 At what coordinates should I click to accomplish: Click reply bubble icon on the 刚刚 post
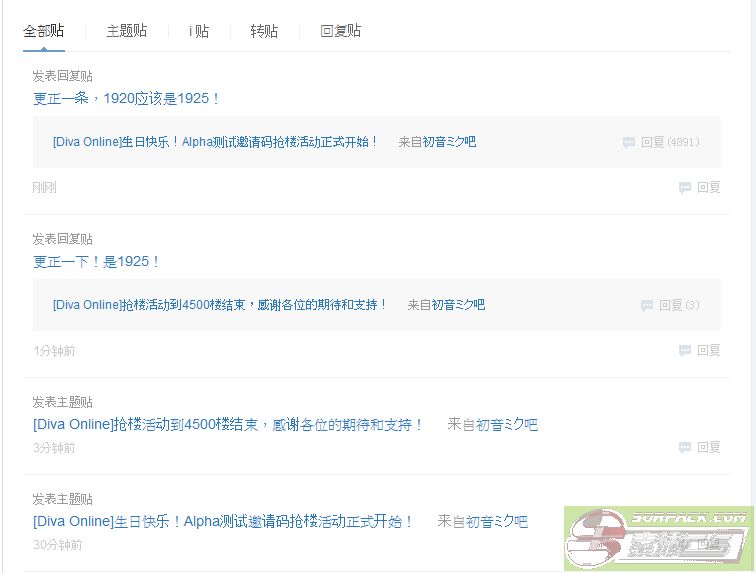pyautogui.click(x=685, y=187)
